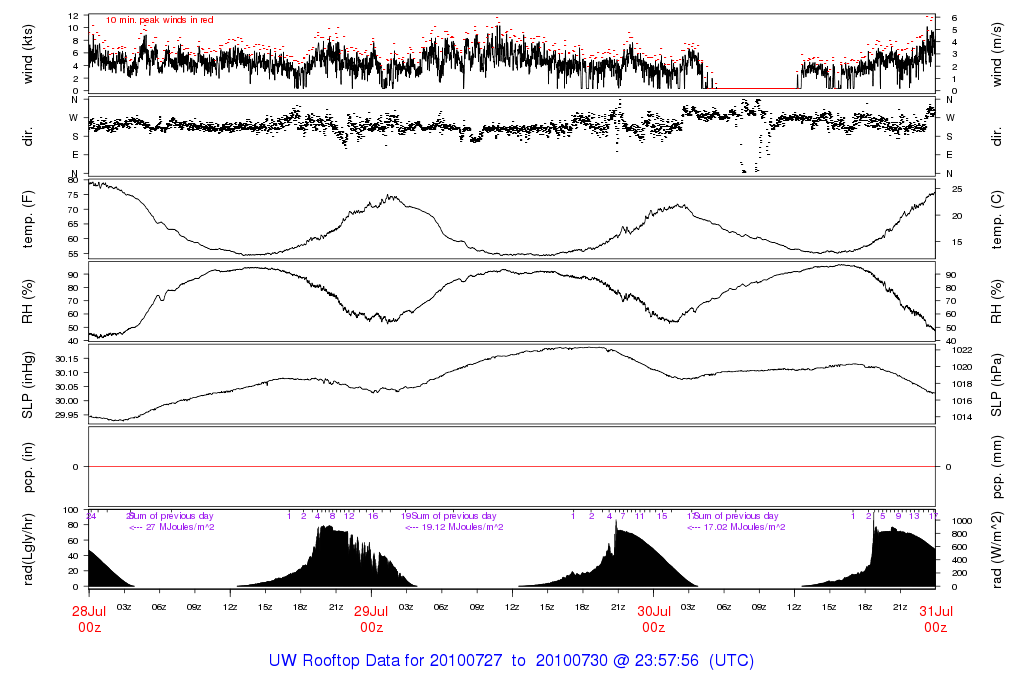Image resolution: width=1024 pixels, height=700 pixels.
Task: Select the 'pcp. (in)' axis label
Action: click(x=29, y=467)
